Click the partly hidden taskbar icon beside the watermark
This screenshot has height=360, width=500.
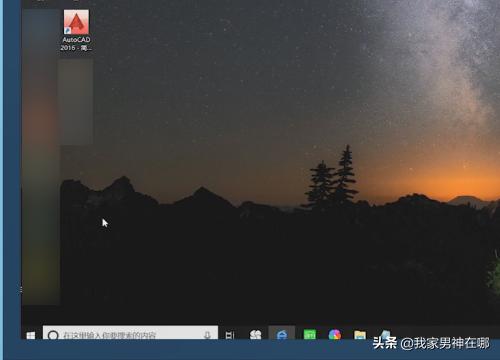click(385, 334)
